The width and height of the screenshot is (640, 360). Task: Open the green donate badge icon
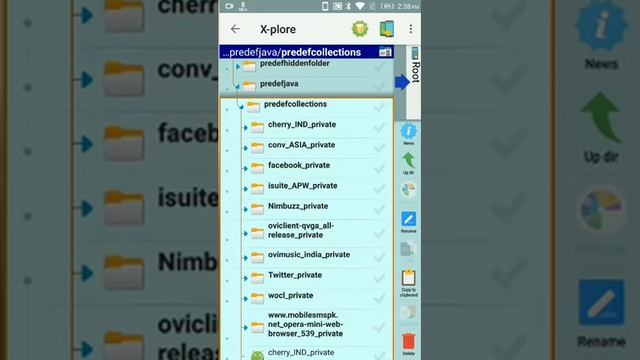360,29
